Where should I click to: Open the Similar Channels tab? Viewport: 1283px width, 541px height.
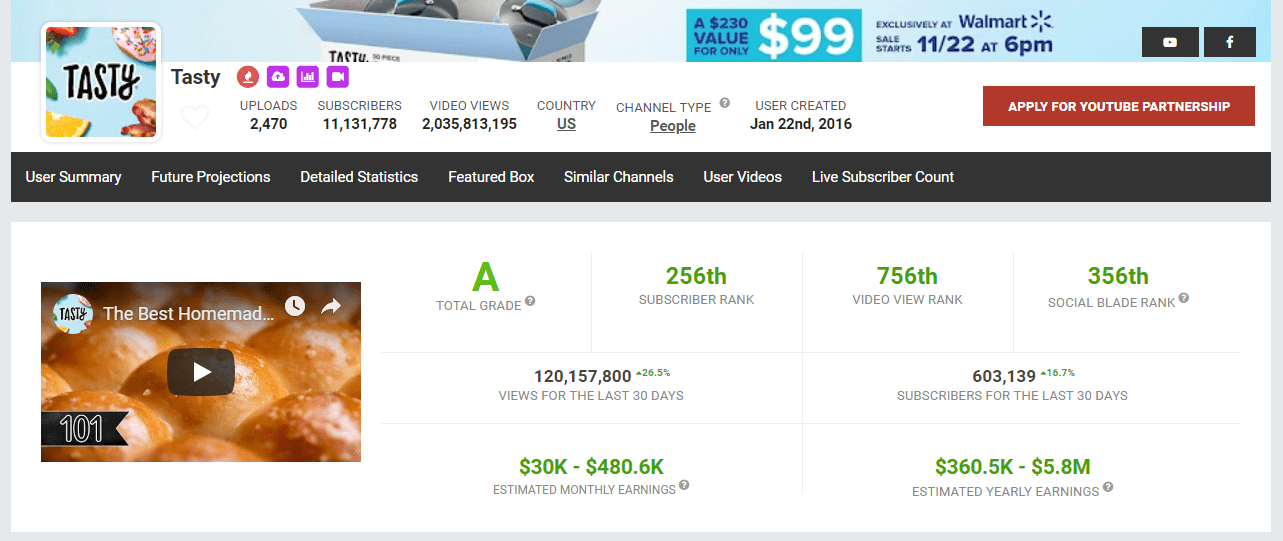619,177
